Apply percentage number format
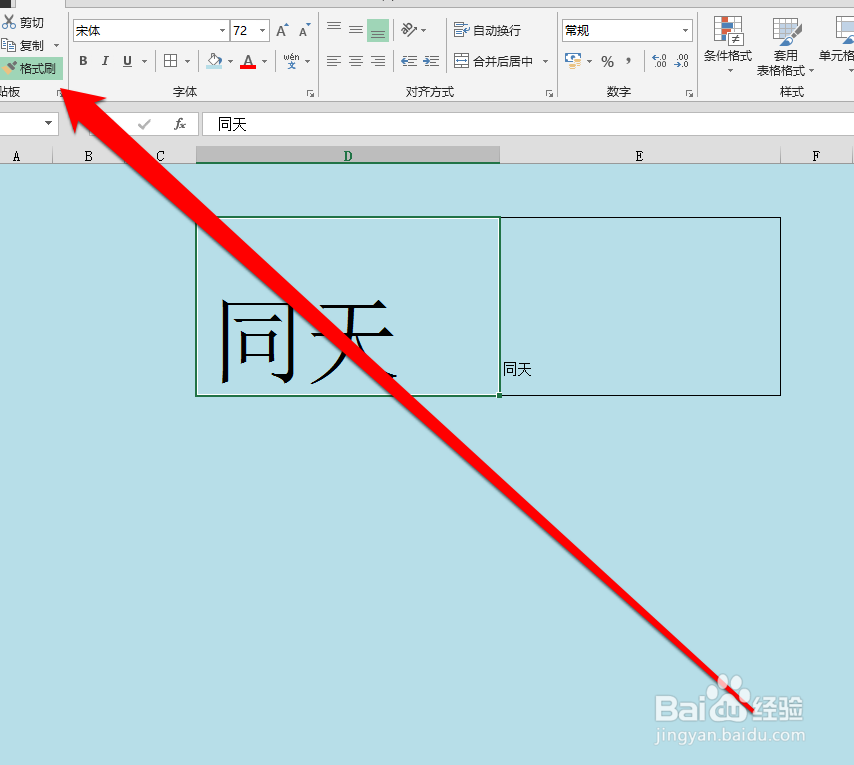Screen dimensions: 854x765 pyautogui.click(x=606, y=61)
